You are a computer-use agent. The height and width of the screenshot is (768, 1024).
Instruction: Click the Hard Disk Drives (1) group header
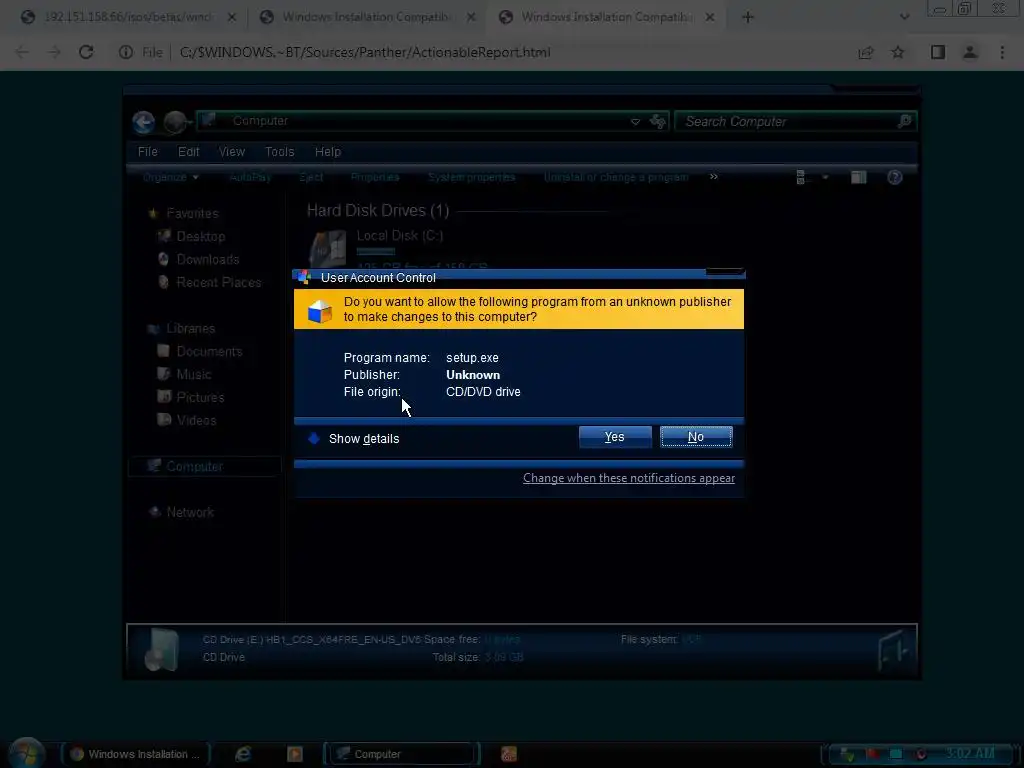coord(378,210)
